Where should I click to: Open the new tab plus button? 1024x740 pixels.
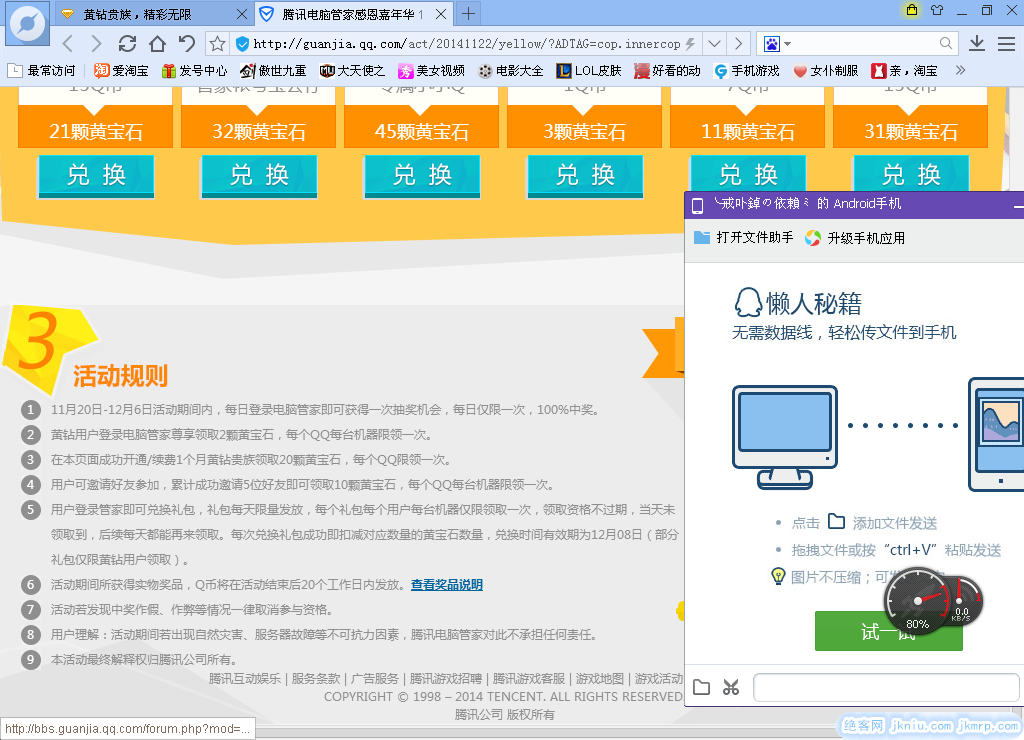click(468, 14)
